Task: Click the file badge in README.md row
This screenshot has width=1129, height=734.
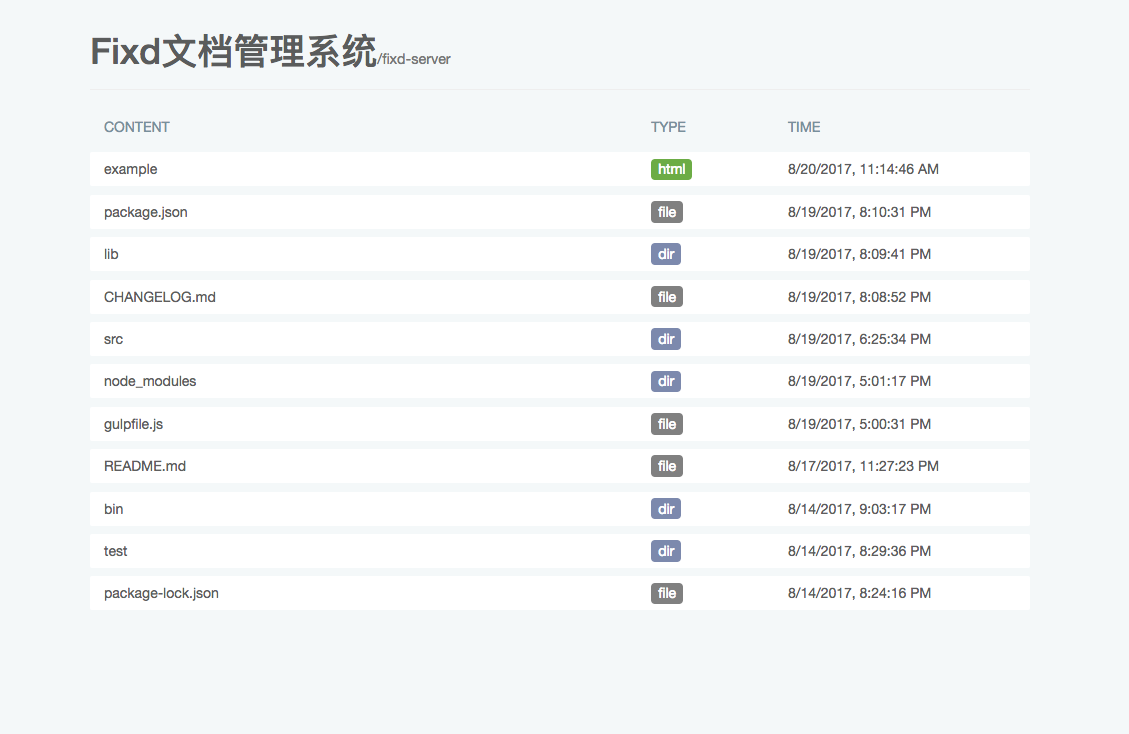Action: pos(667,466)
